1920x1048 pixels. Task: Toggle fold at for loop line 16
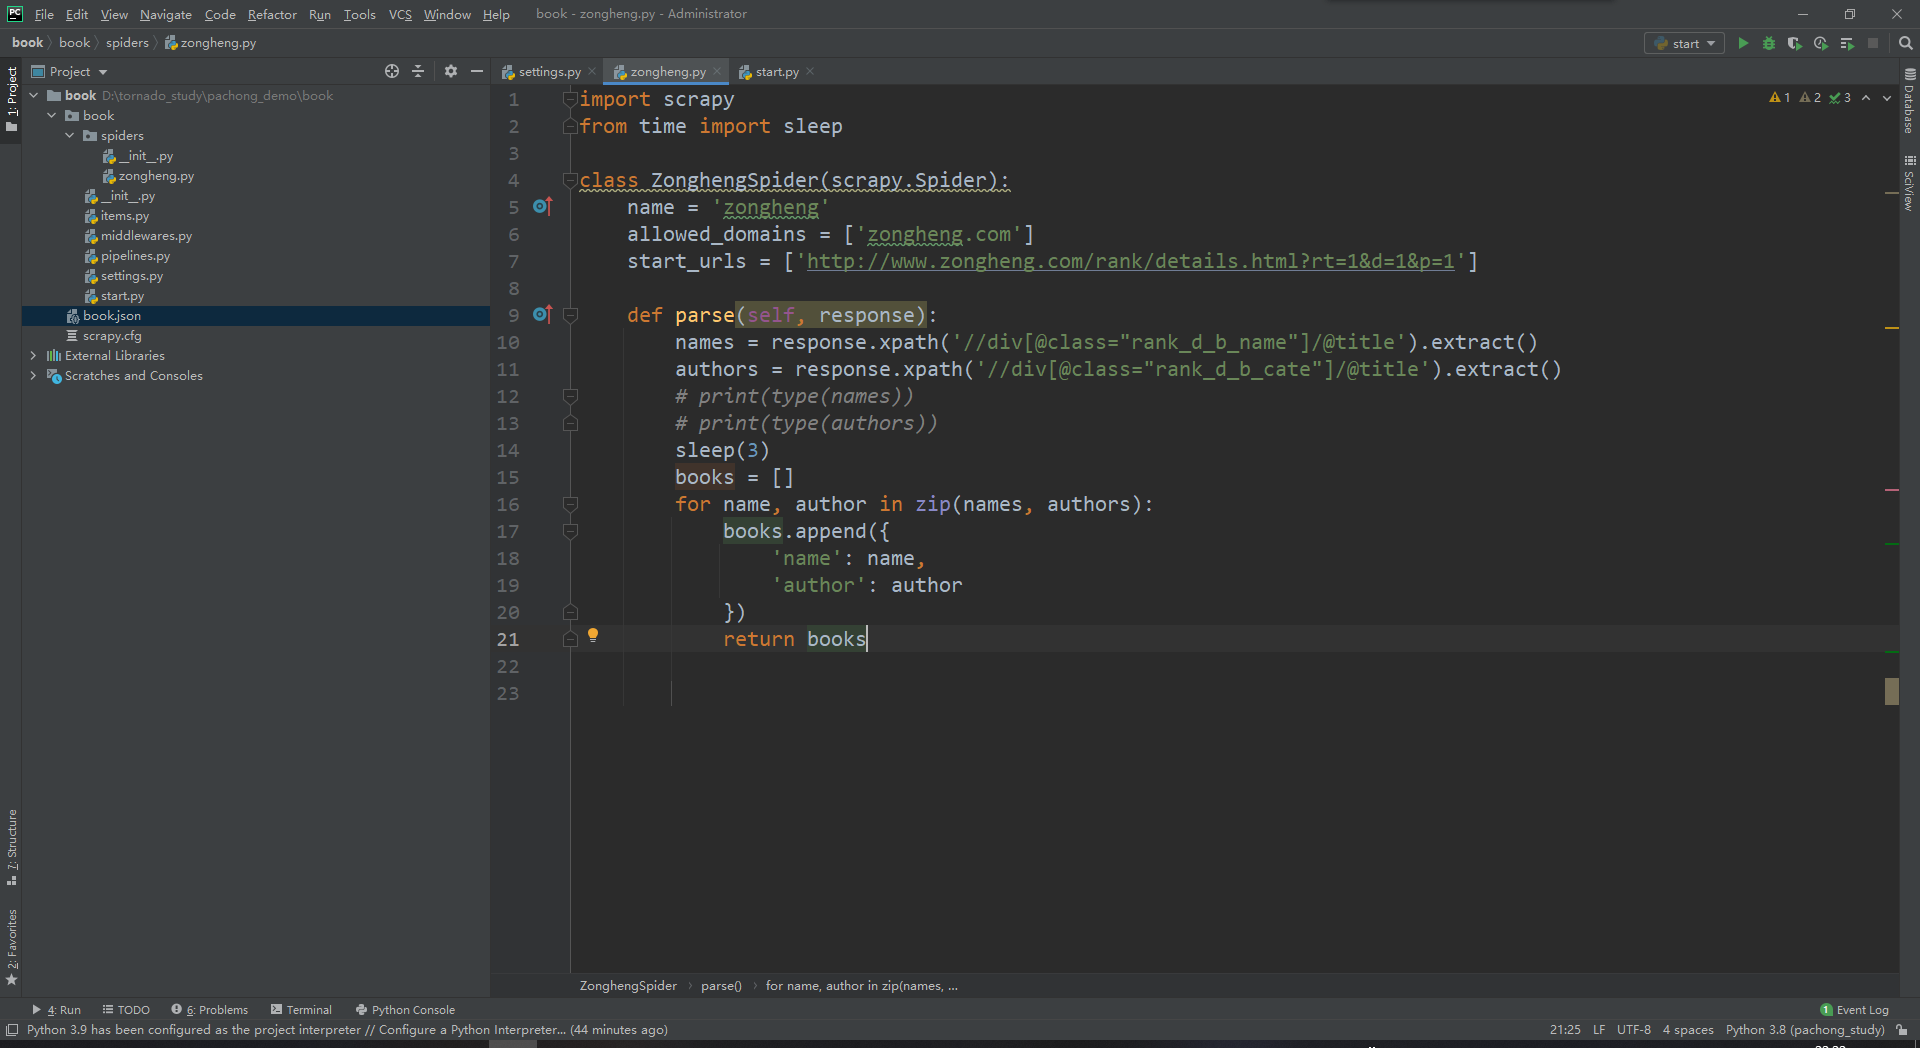point(570,504)
